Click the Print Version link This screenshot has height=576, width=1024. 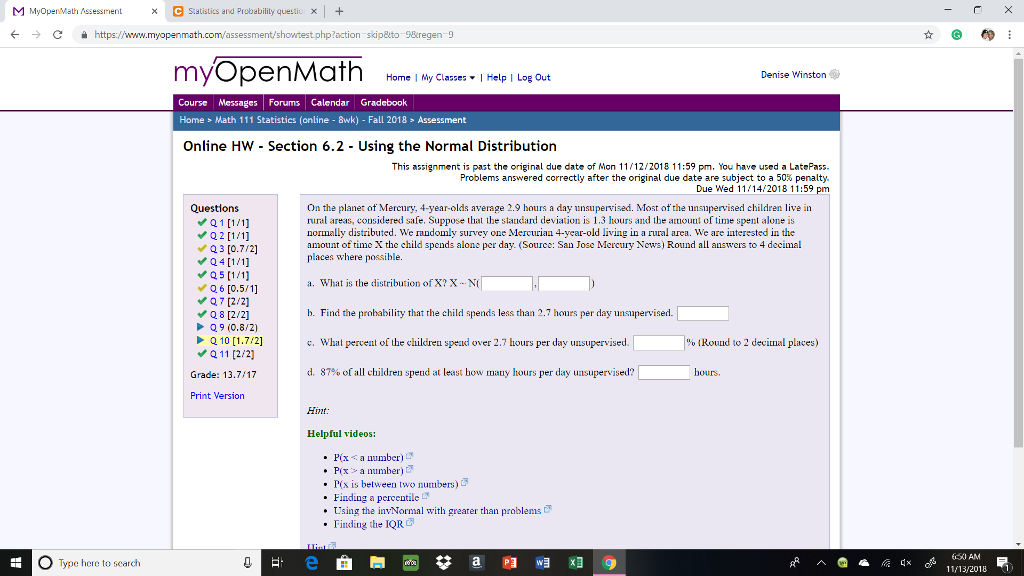(x=217, y=395)
